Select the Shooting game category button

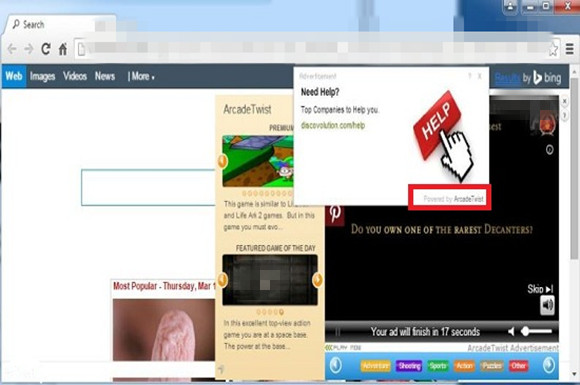(409, 366)
